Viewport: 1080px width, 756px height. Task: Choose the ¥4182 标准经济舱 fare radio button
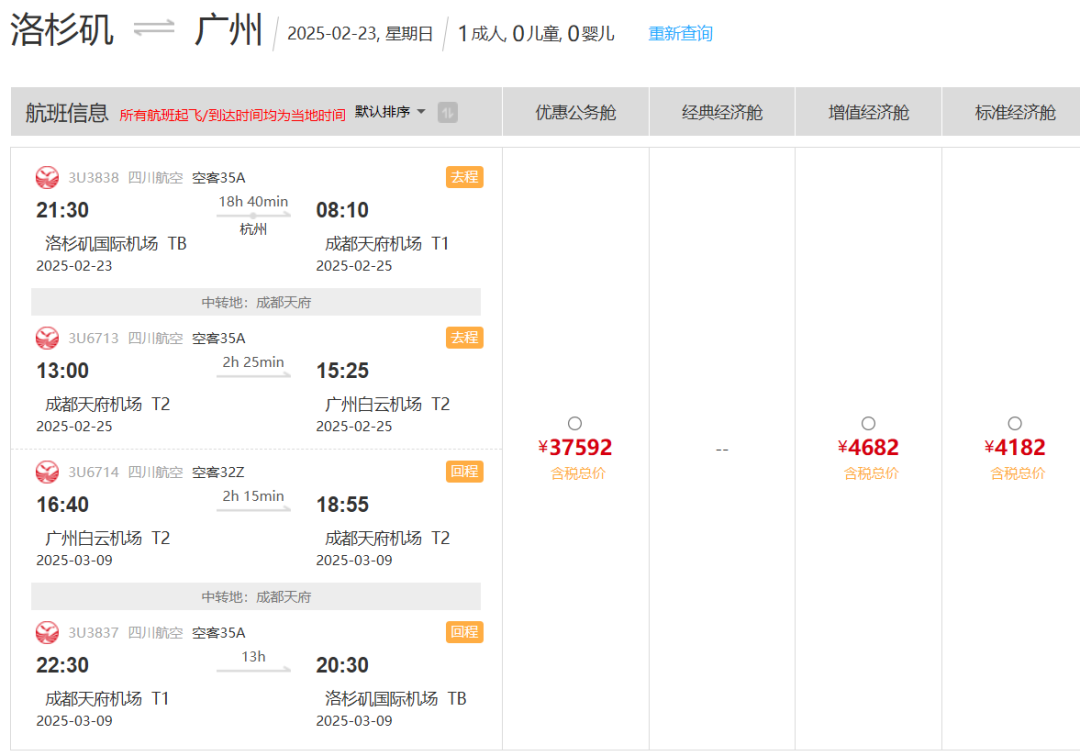tap(1015, 424)
